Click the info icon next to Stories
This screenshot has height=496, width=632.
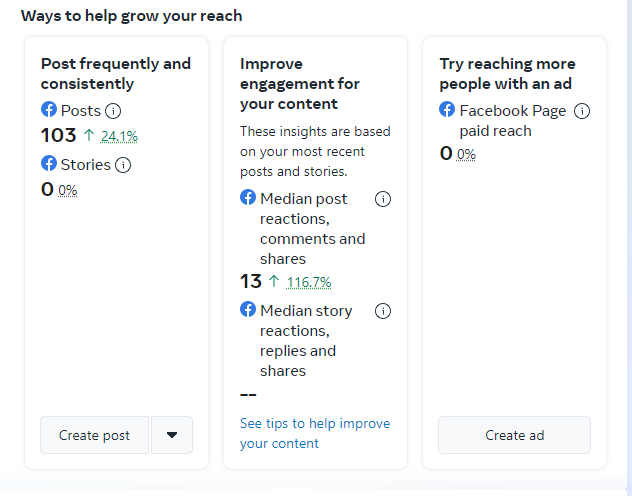123,165
